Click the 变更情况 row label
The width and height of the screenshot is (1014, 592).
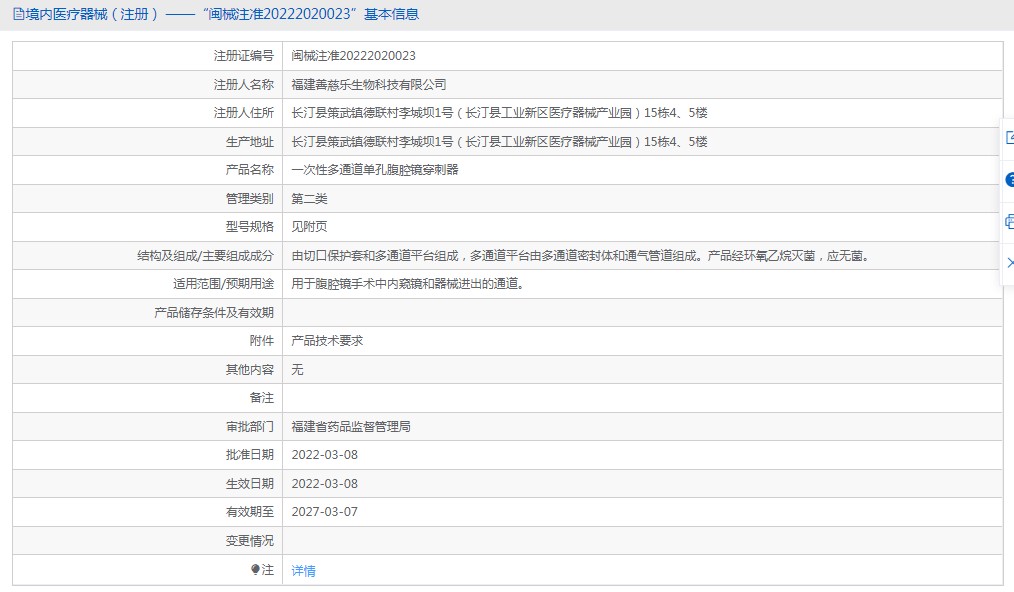(250, 540)
